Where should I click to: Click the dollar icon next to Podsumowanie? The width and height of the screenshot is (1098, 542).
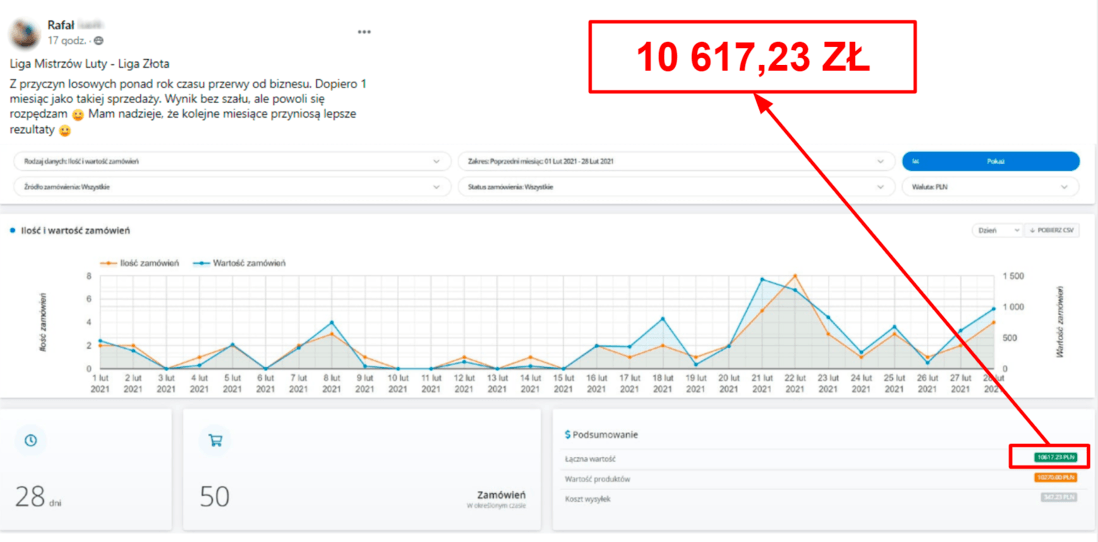(x=568, y=435)
